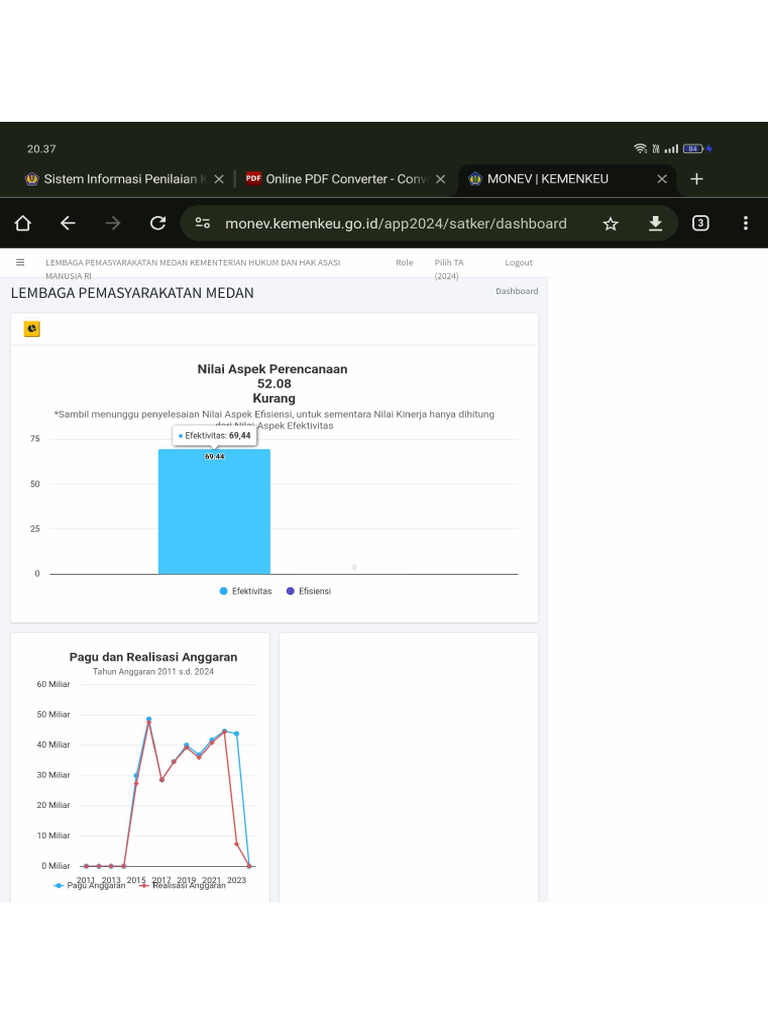
Task: Expand the Role menu
Action: click(404, 262)
